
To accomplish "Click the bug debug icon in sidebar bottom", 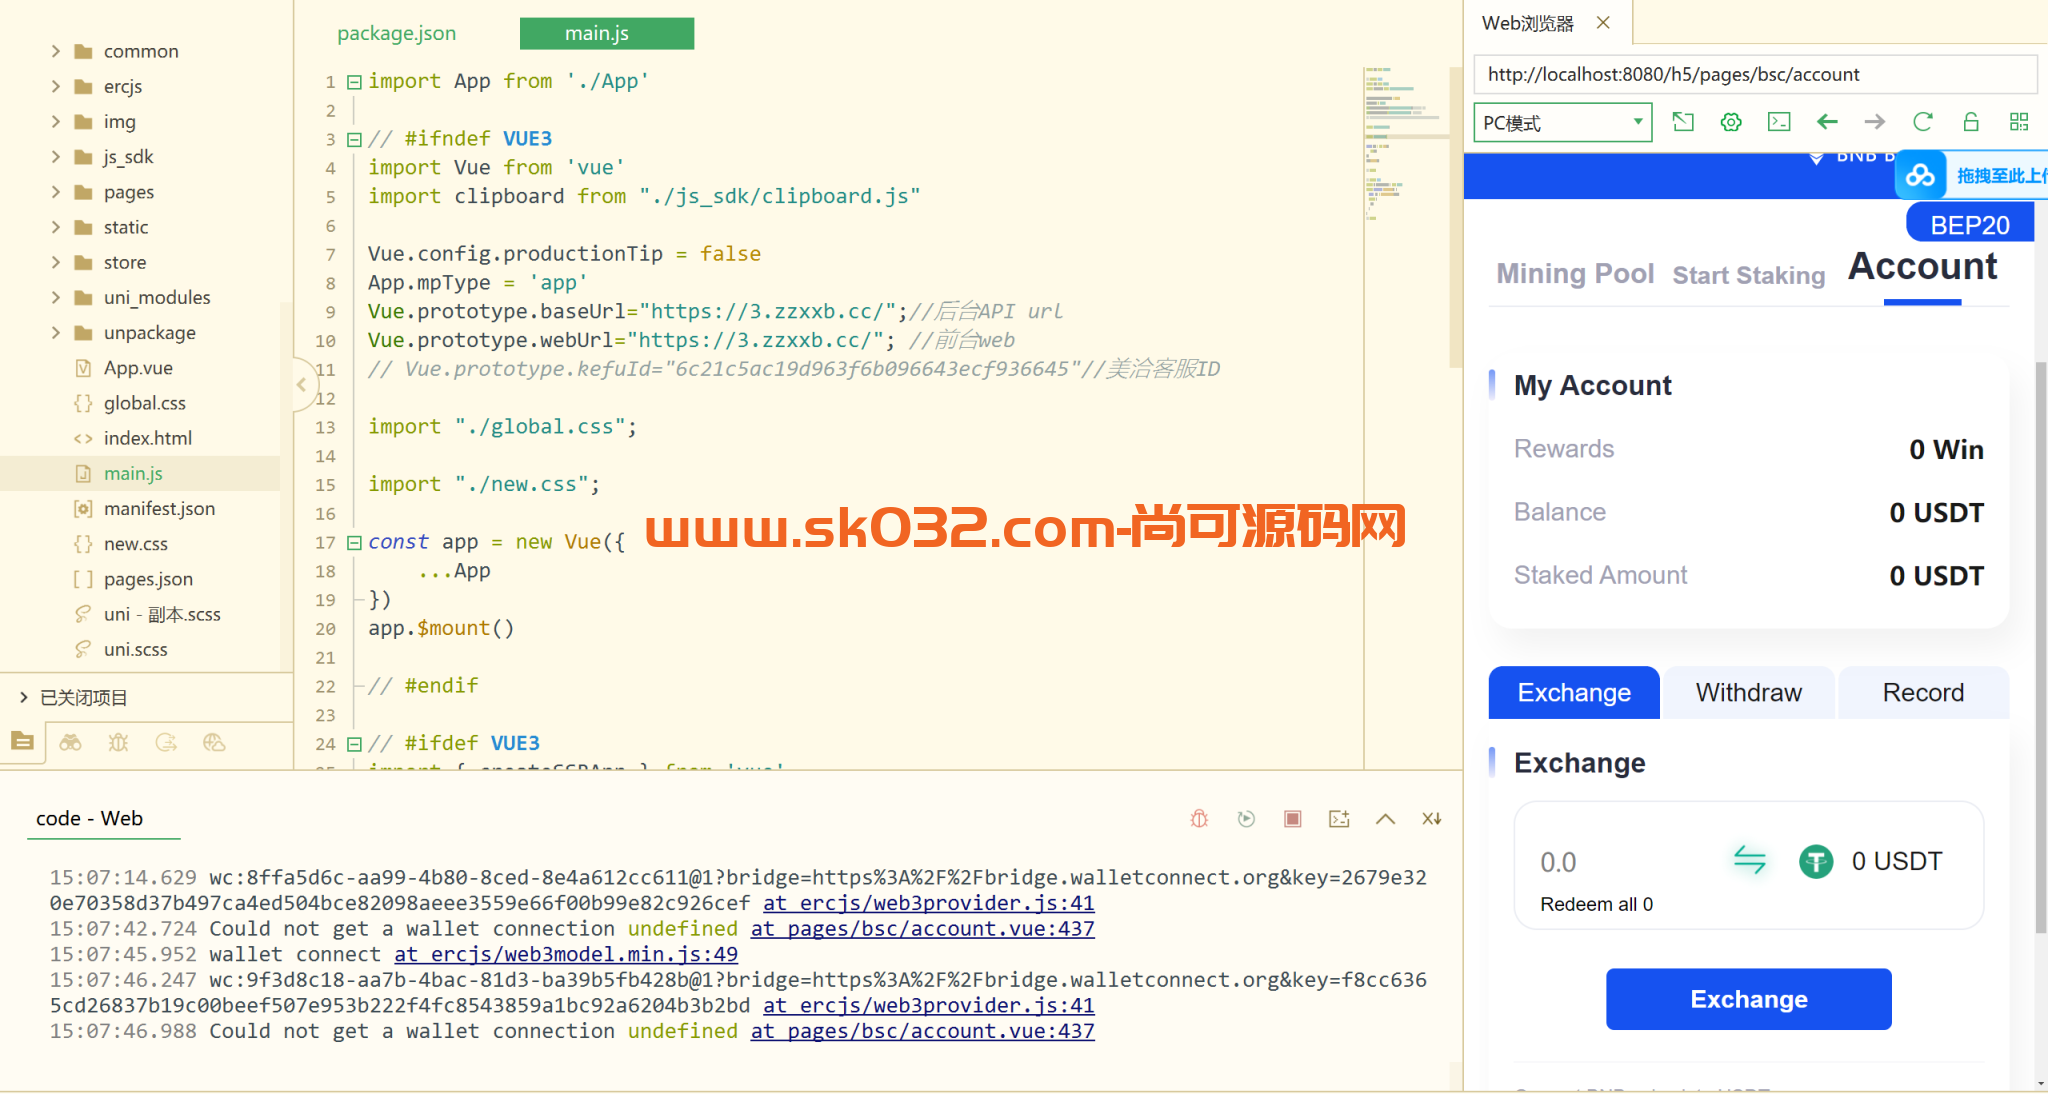I will (118, 742).
